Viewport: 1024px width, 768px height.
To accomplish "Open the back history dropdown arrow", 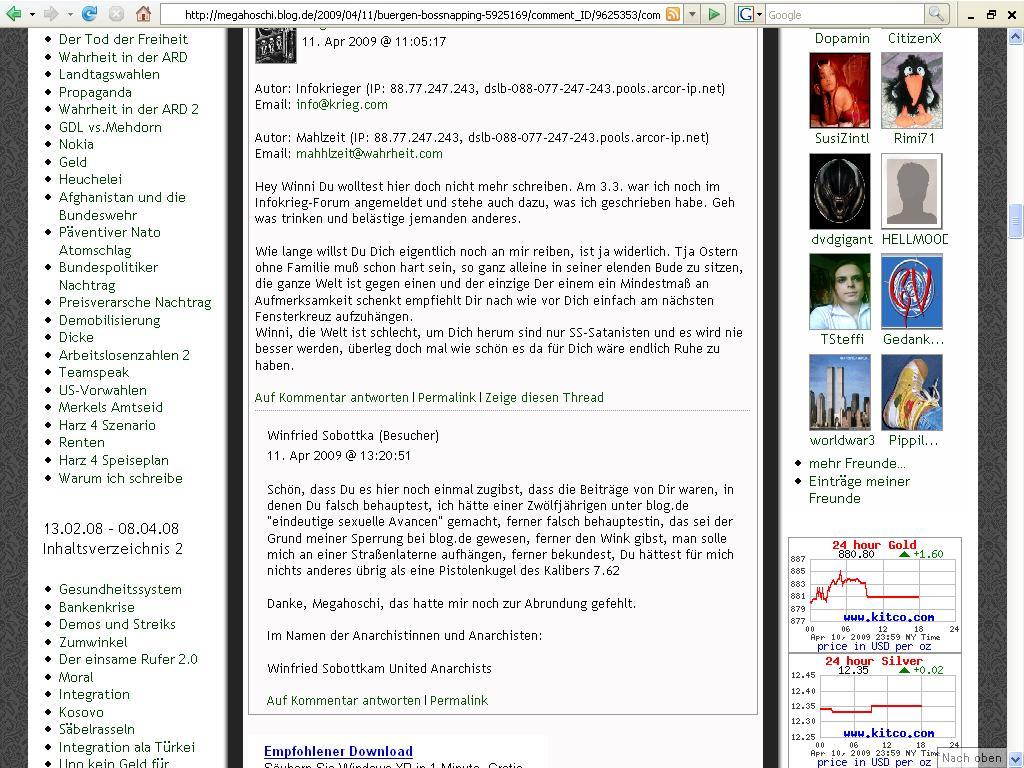I will pyautogui.click(x=32, y=14).
